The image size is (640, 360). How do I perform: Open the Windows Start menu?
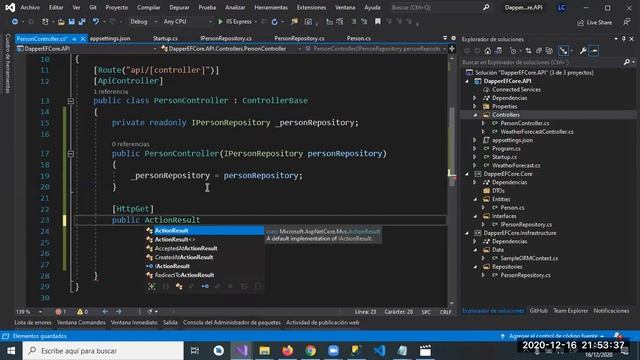[x=11, y=351]
